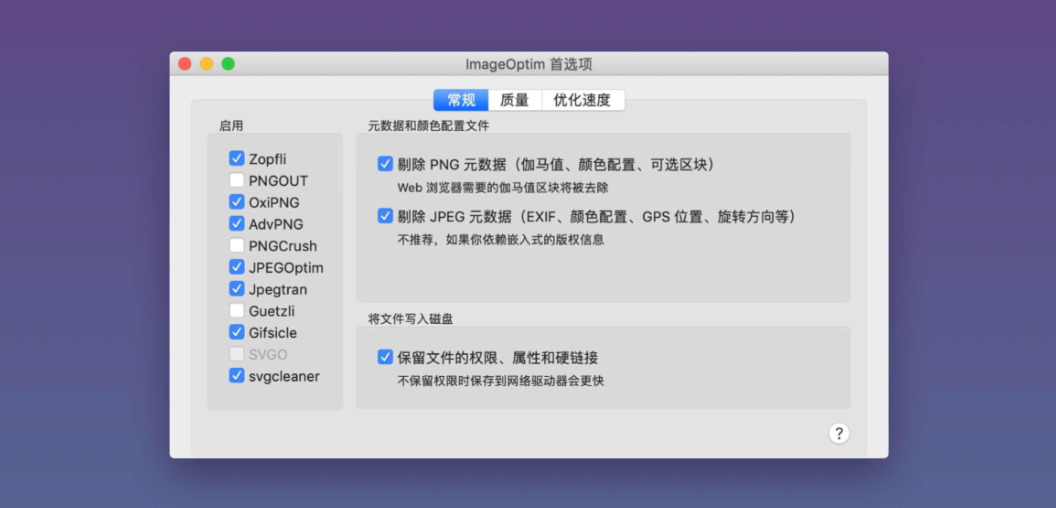This screenshot has width=1056, height=508.
Task: Click the help question mark button
Action: (x=839, y=433)
